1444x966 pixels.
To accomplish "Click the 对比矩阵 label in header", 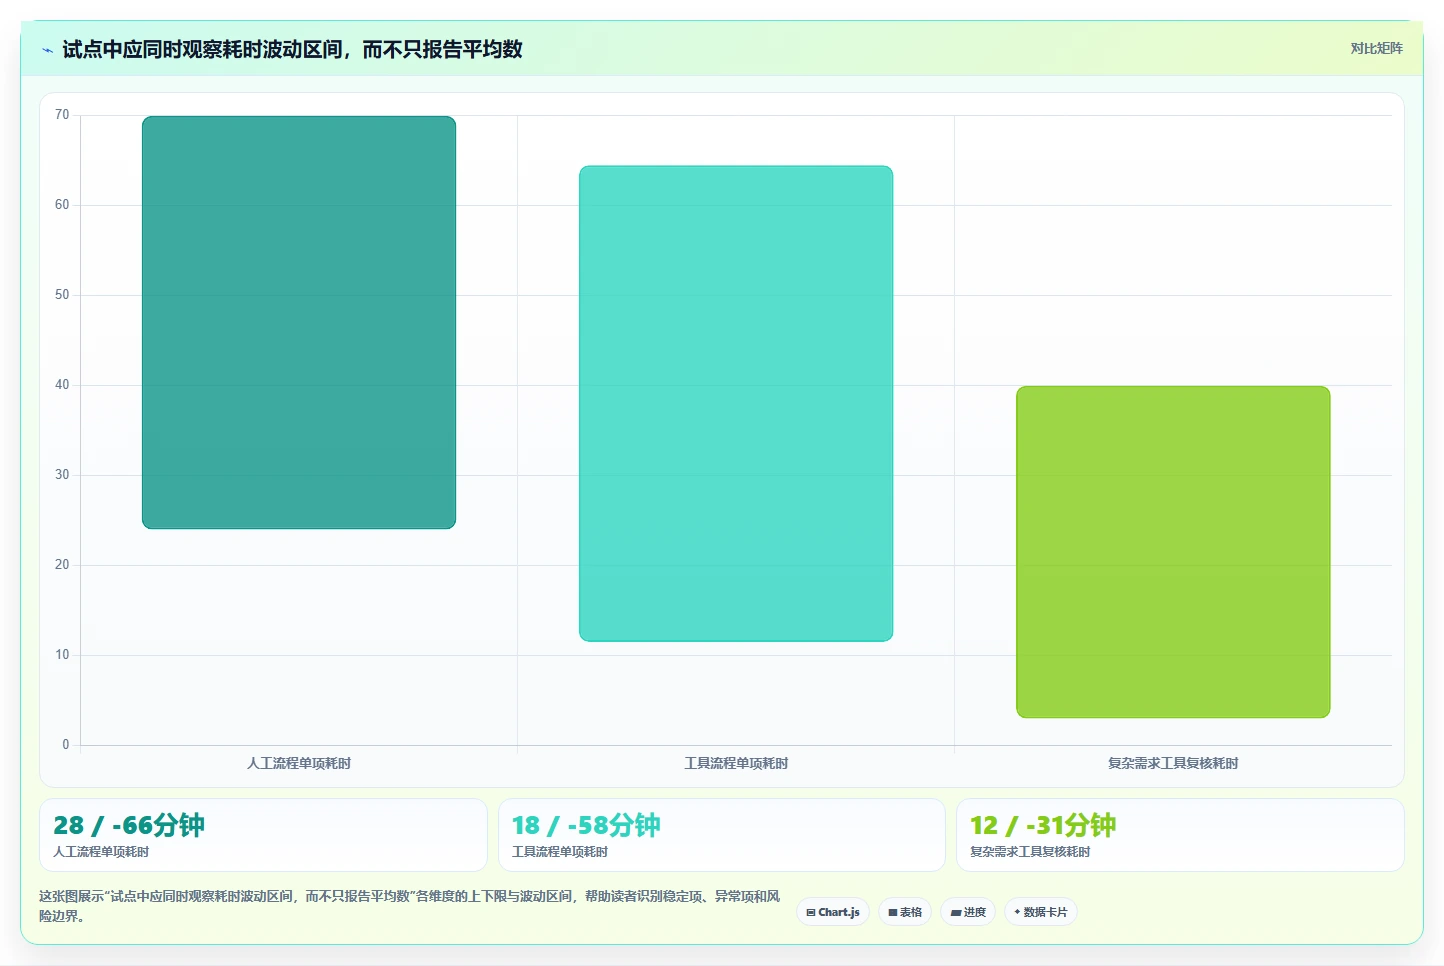I will click(1376, 48).
